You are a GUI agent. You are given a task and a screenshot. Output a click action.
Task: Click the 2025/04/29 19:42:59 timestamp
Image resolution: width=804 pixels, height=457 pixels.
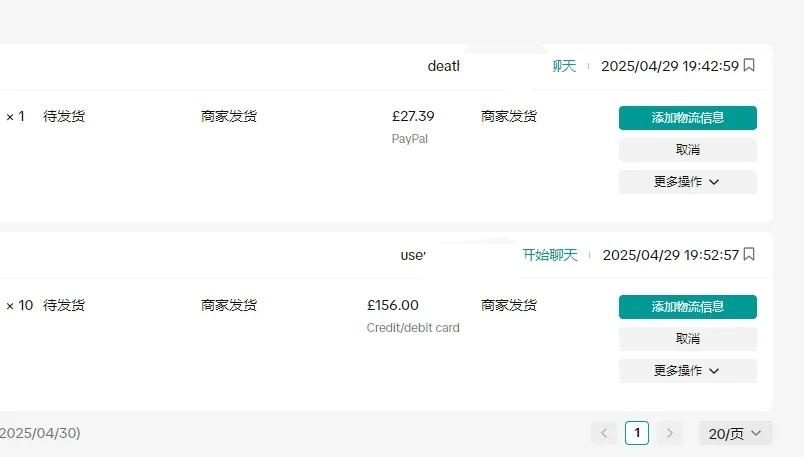670,66
